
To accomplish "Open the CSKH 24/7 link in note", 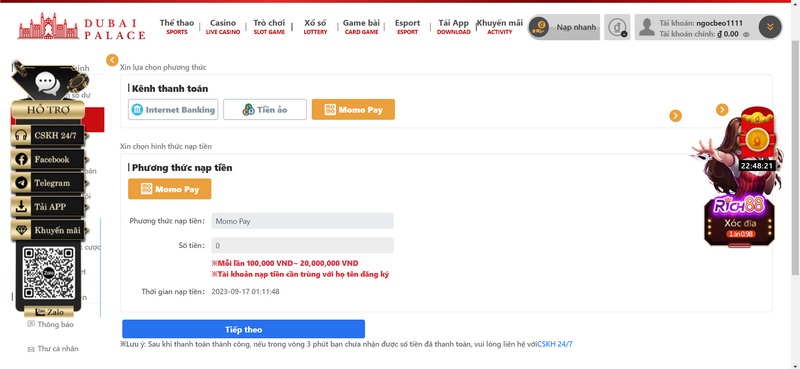I will coord(555,344).
